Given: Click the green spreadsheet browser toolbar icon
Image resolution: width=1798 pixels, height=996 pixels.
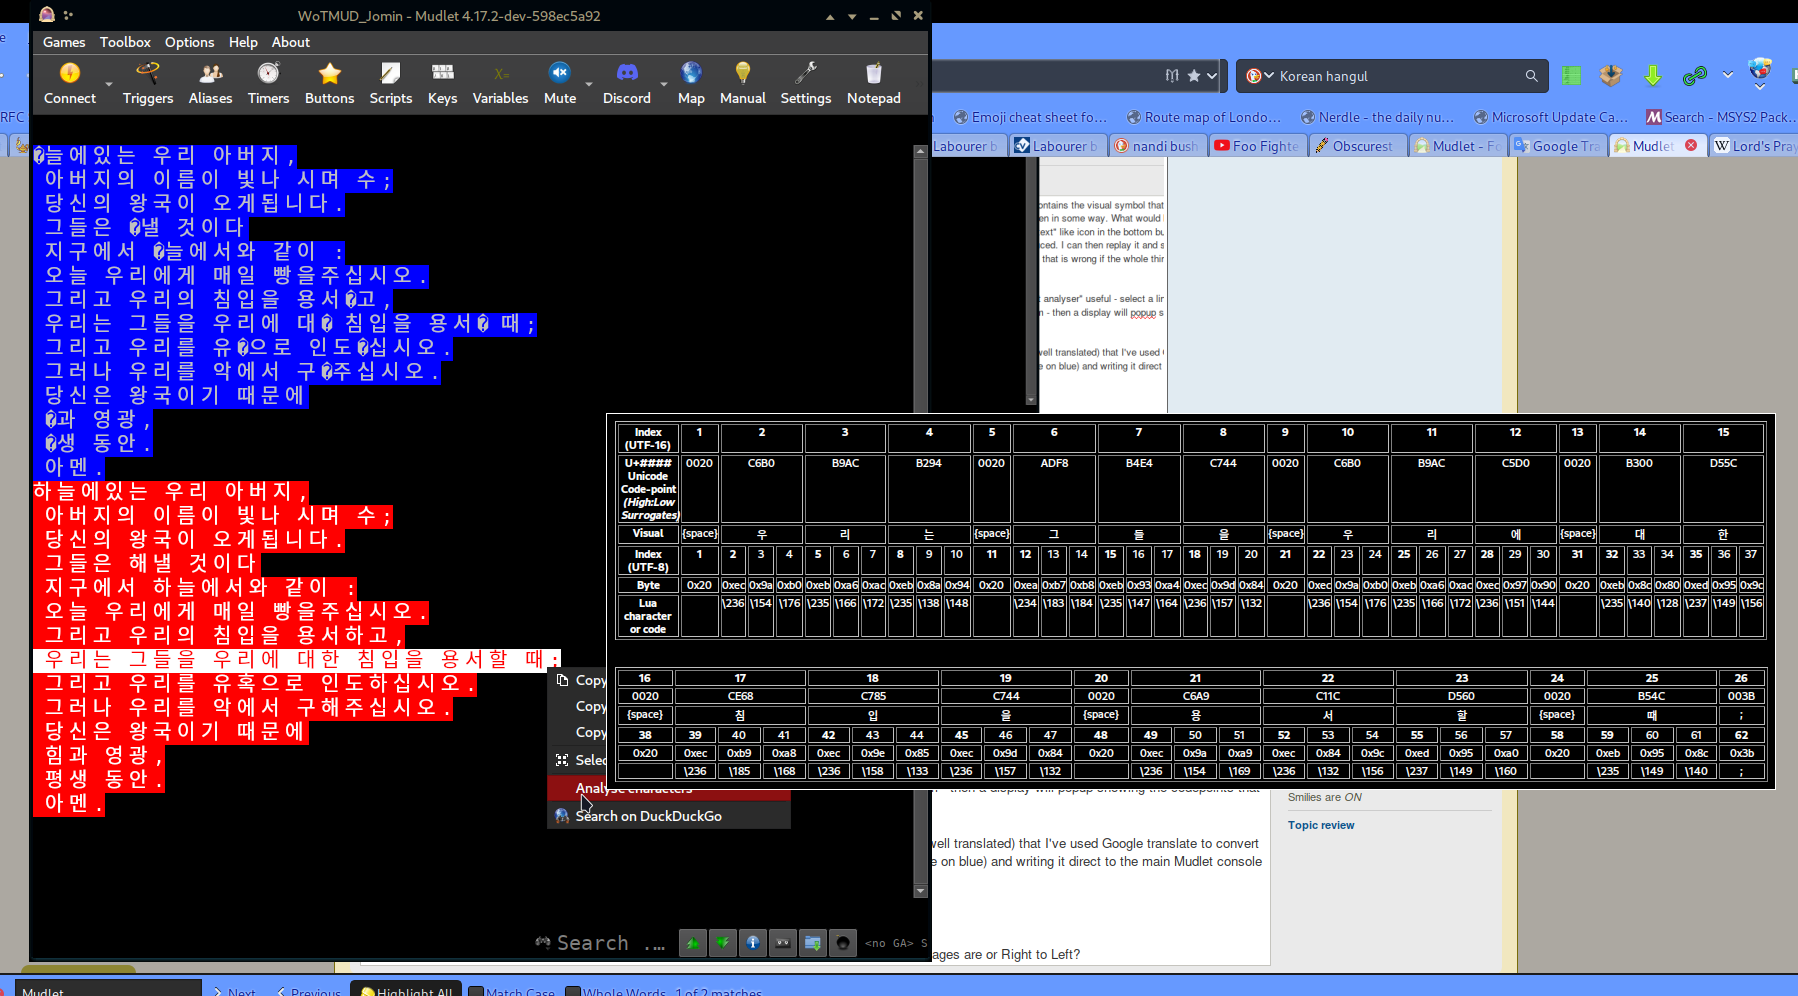Looking at the screenshot, I should tap(1572, 76).
